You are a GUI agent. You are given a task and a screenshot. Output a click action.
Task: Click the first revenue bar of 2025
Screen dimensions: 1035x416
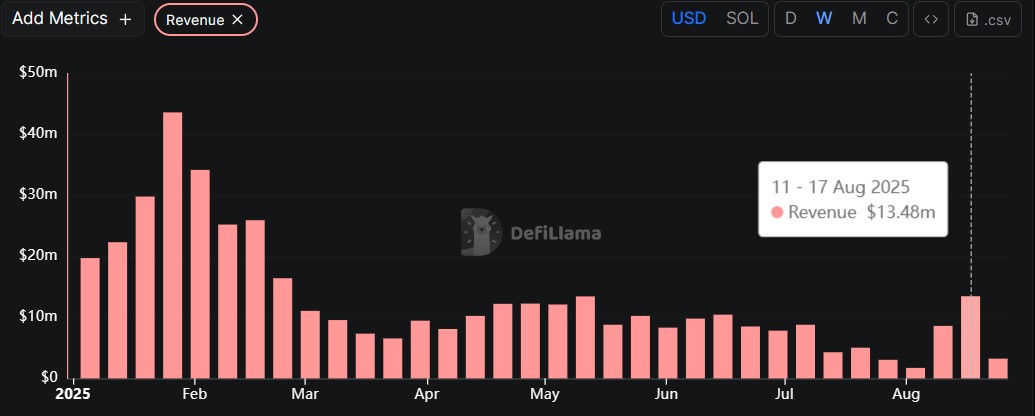coord(90,318)
